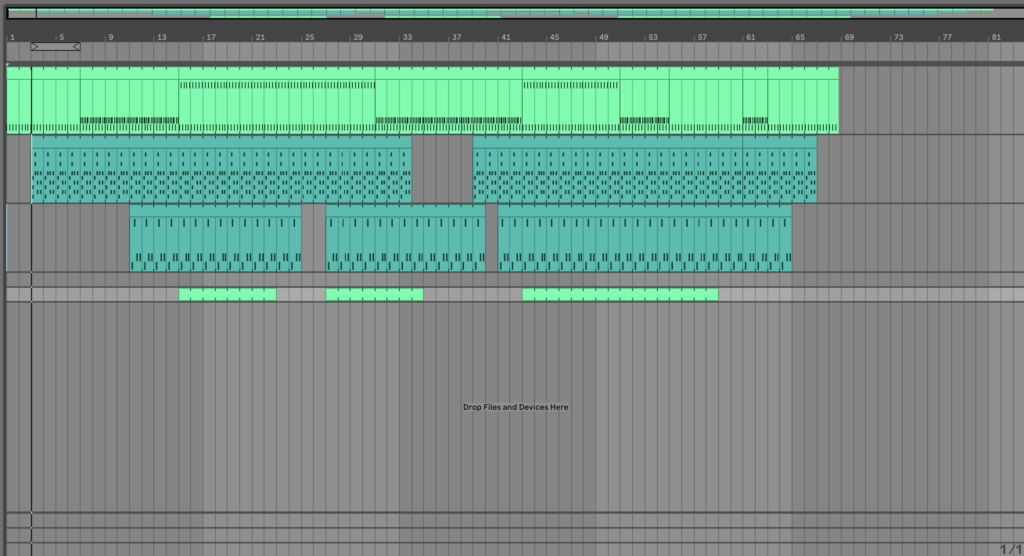Click the loop brace start handle
Viewport: 1024px width, 556px height.
(35, 46)
